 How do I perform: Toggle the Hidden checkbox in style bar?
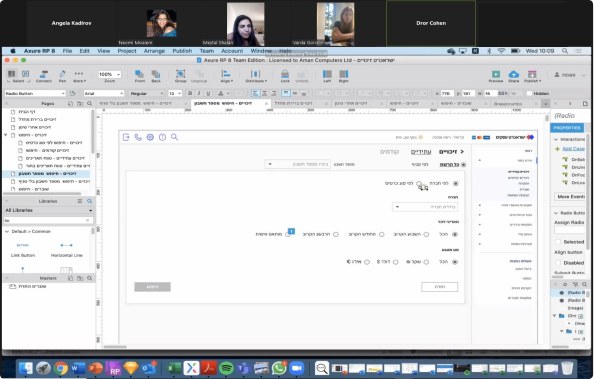[x=530, y=93]
